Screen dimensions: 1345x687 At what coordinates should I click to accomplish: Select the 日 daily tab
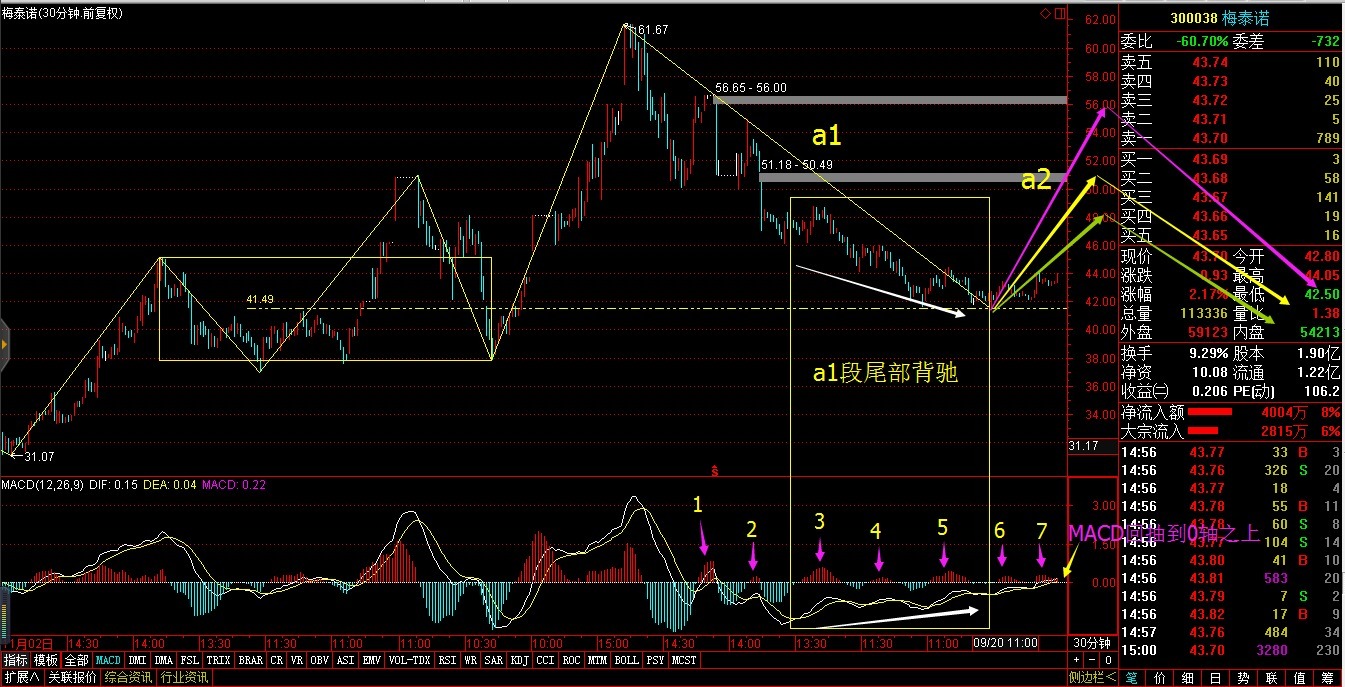coord(1216,677)
